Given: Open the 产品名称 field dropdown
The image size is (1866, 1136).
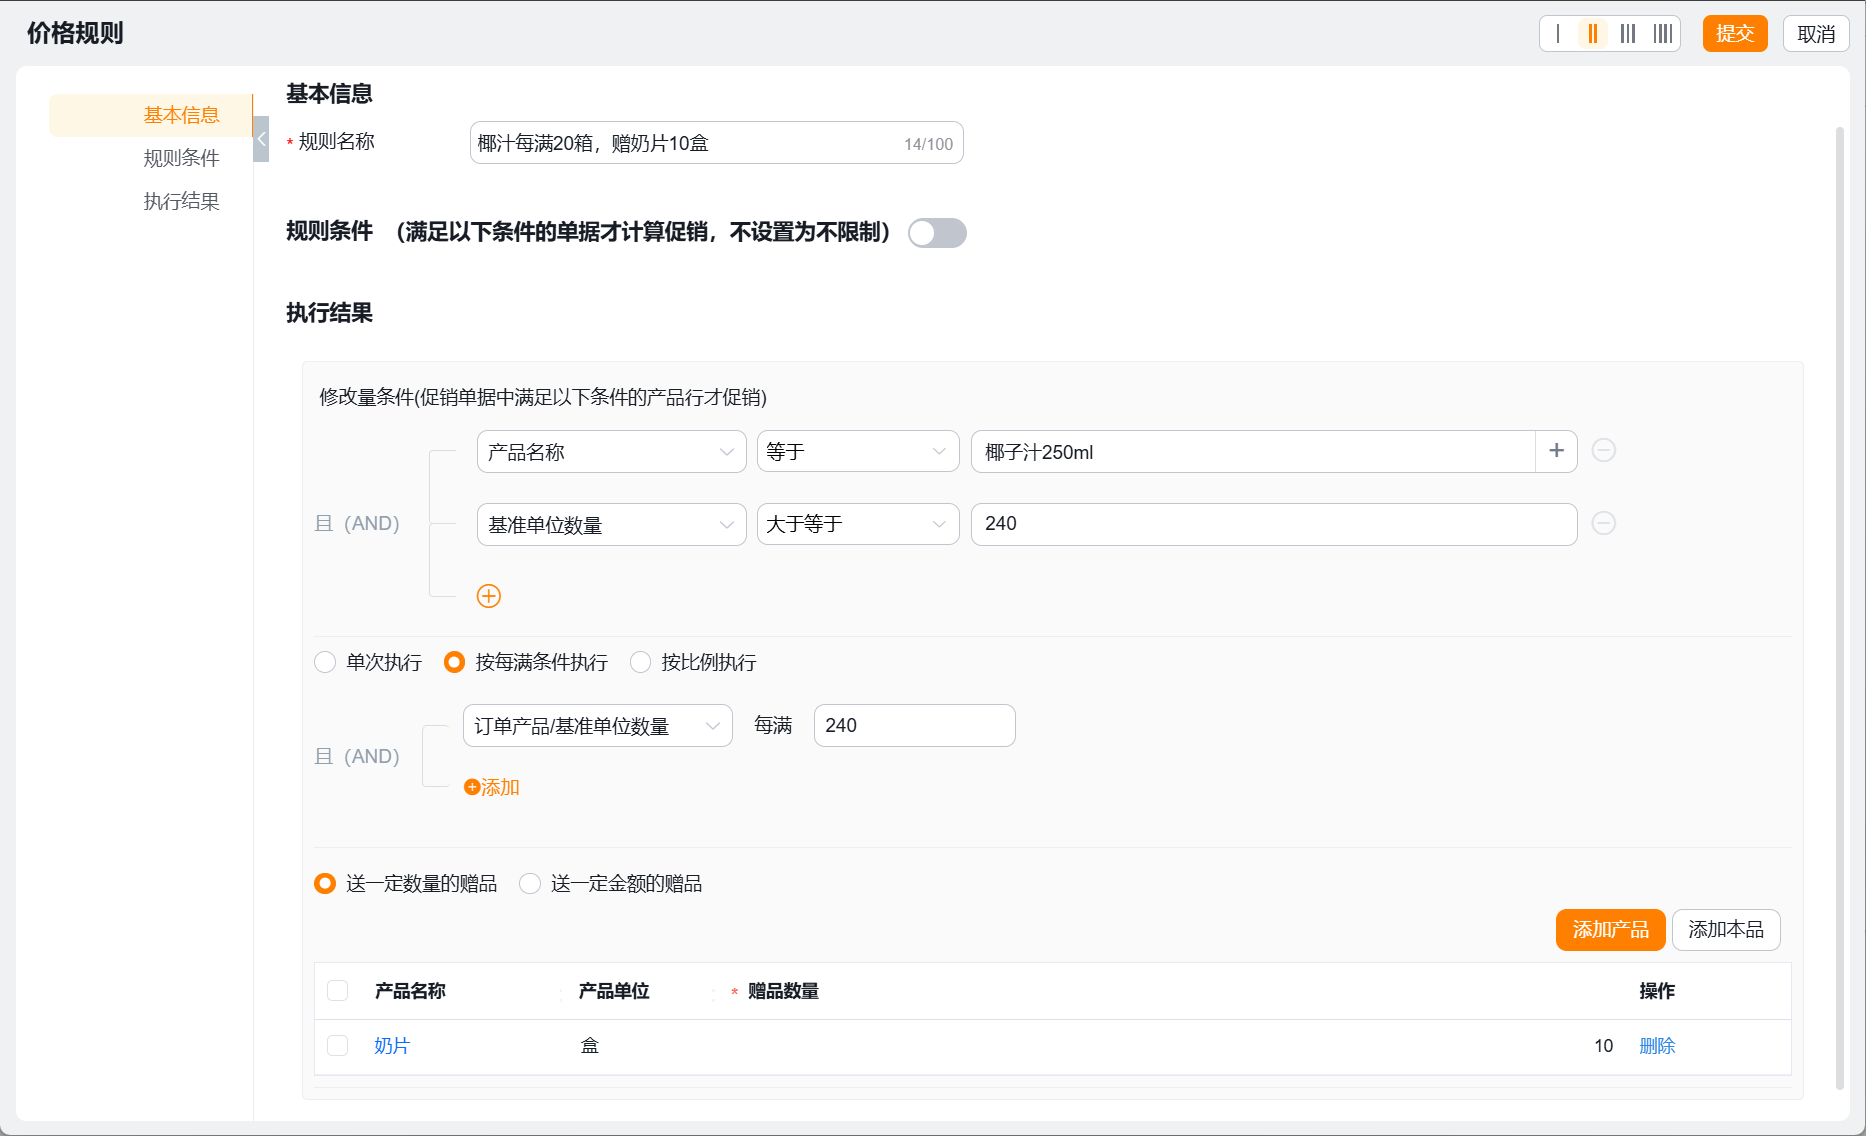Looking at the screenshot, I should (612, 452).
